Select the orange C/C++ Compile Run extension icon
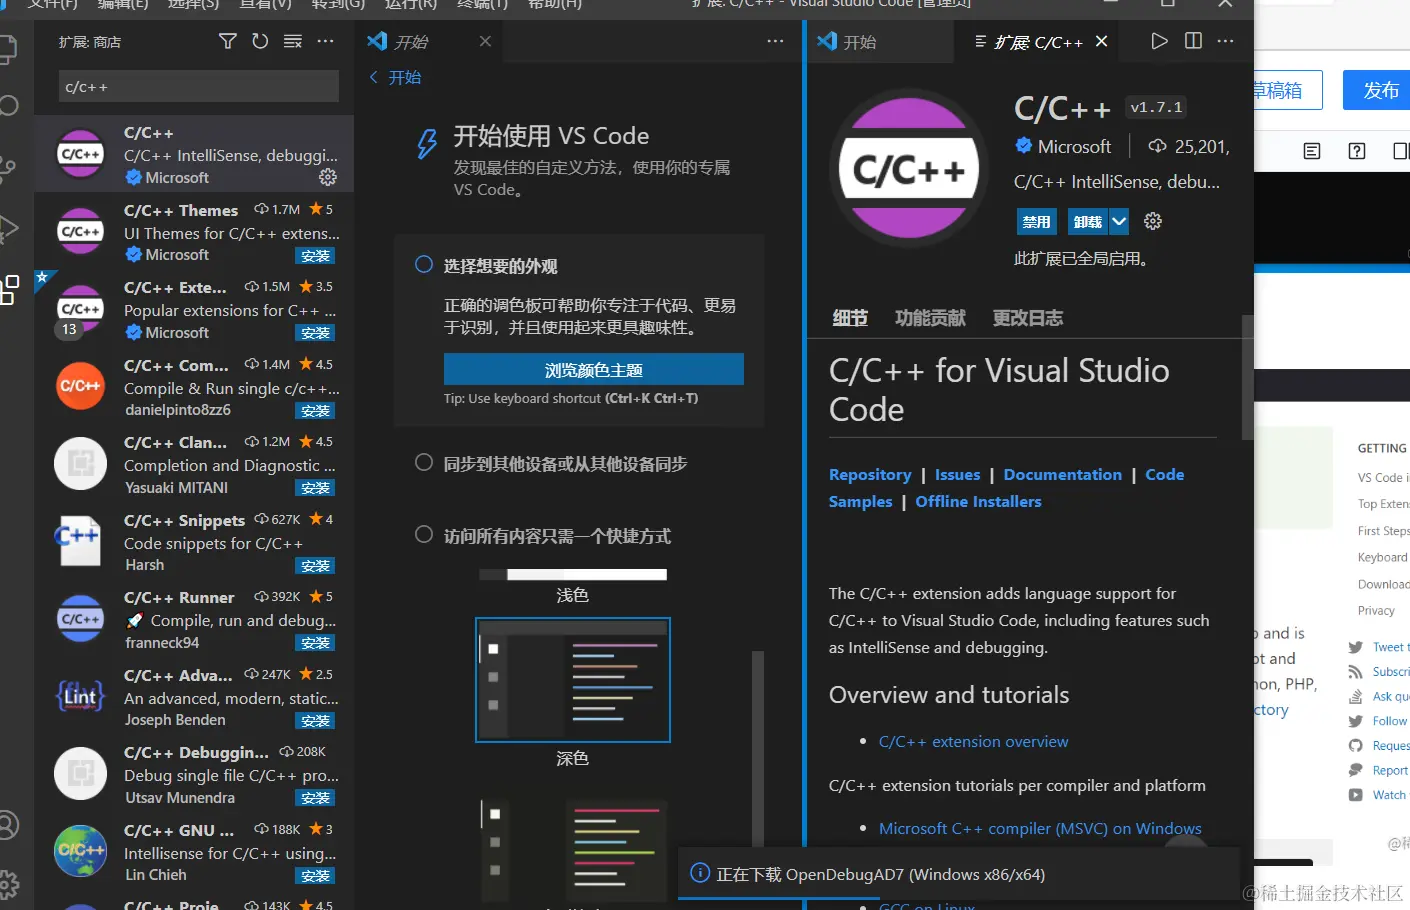This screenshot has width=1410, height=910. 80,386
